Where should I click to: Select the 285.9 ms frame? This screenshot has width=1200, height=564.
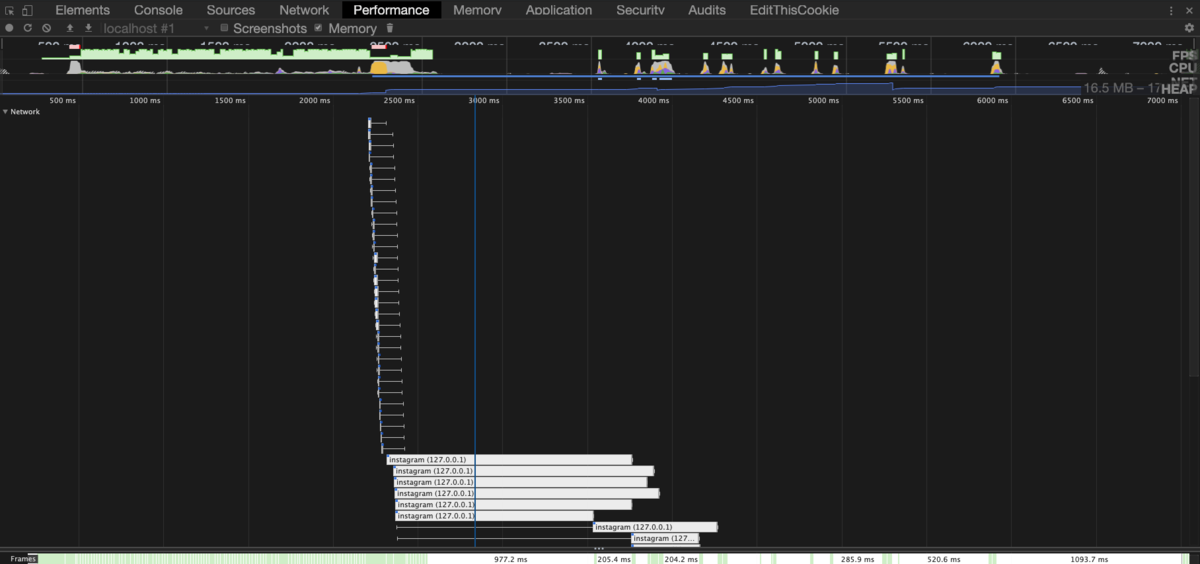(x=858, y=559)
